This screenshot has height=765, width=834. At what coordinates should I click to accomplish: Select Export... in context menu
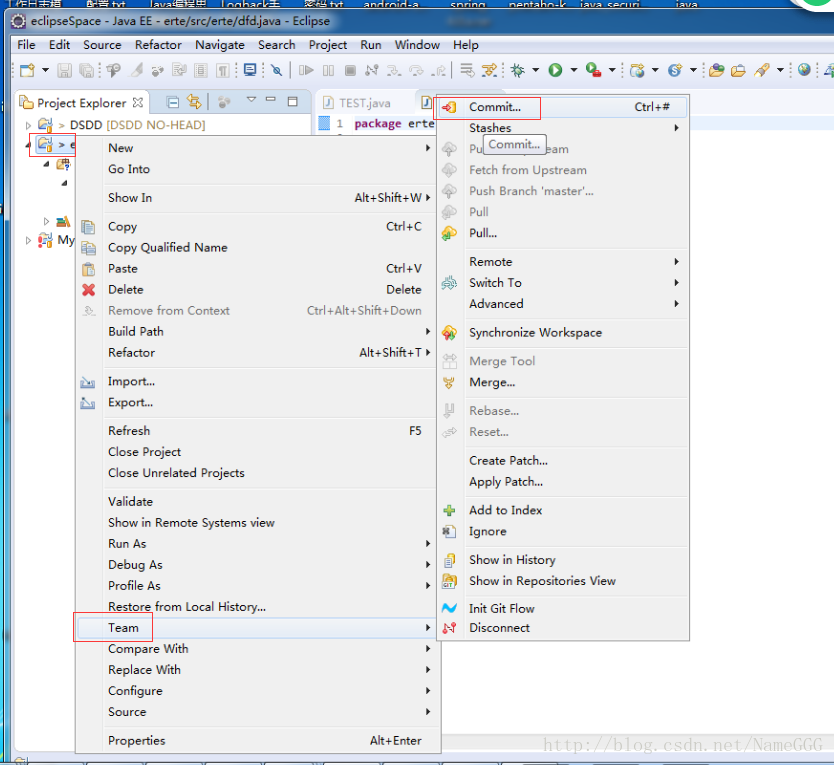click(x=258, y=402)
